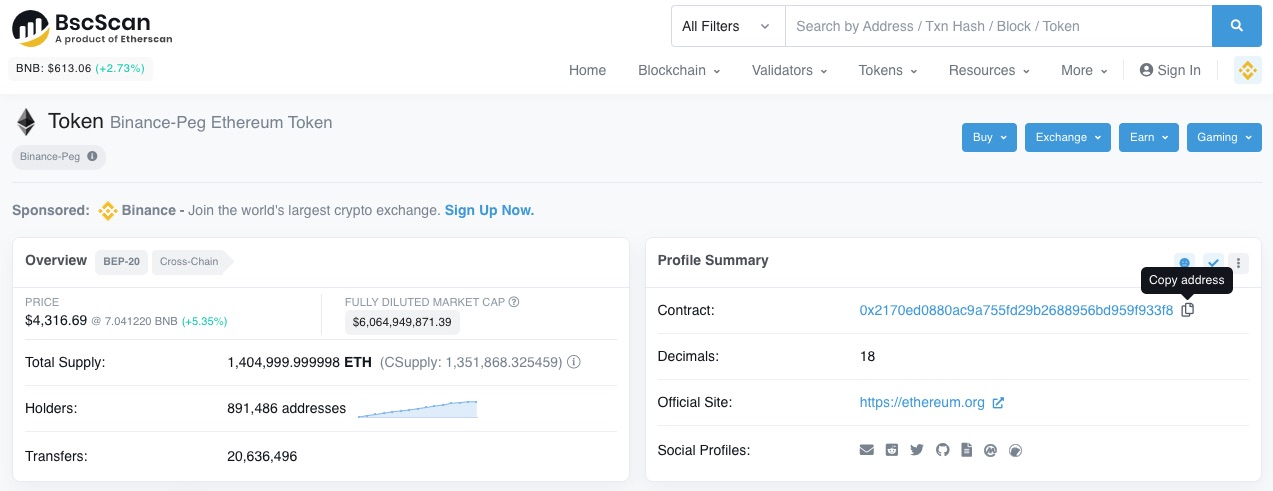1273x491 pixels.
Task: Open the Earn dropdown button
Action: pyautogui.click(x=1149, y=137)
